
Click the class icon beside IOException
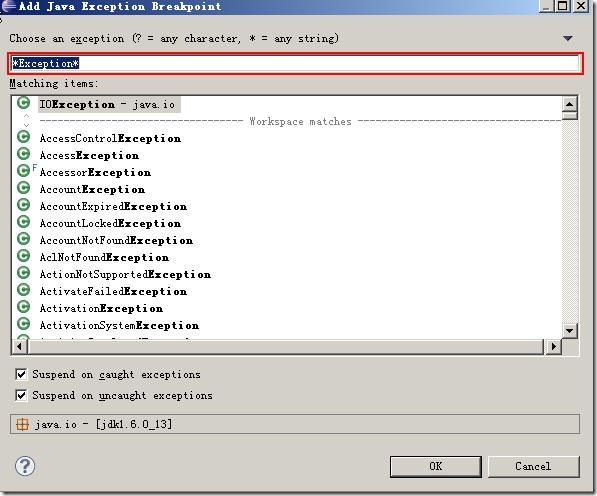click(x=24, y=103)
